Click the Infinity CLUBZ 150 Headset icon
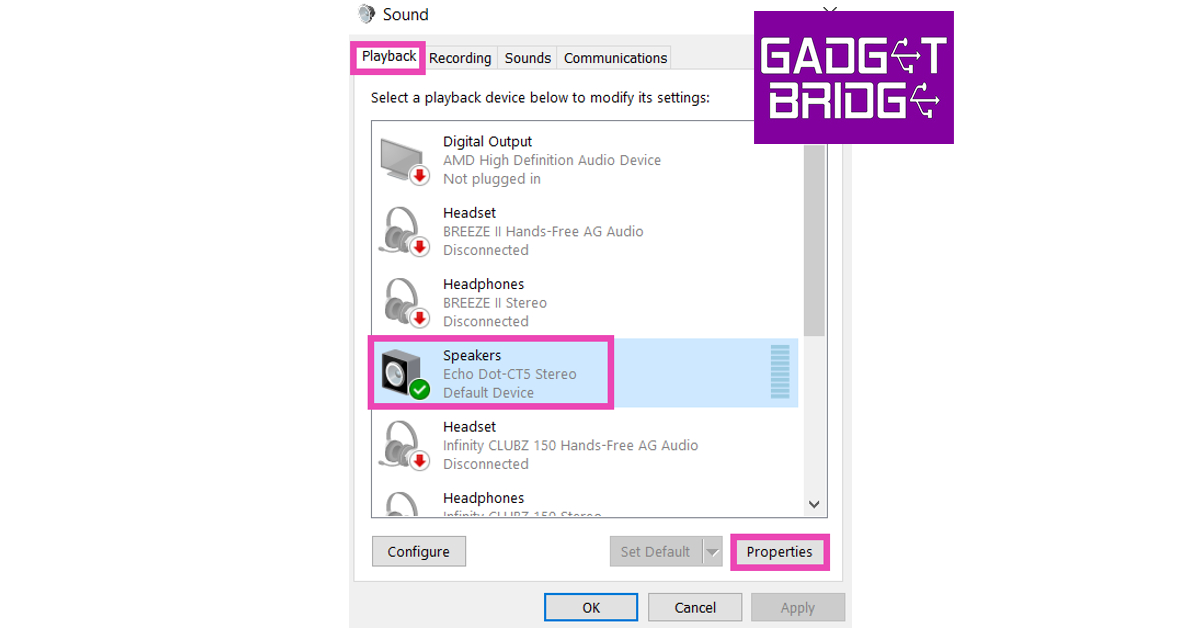The height and width of the screenshot is (628, 1200). [x=405, y=445]
